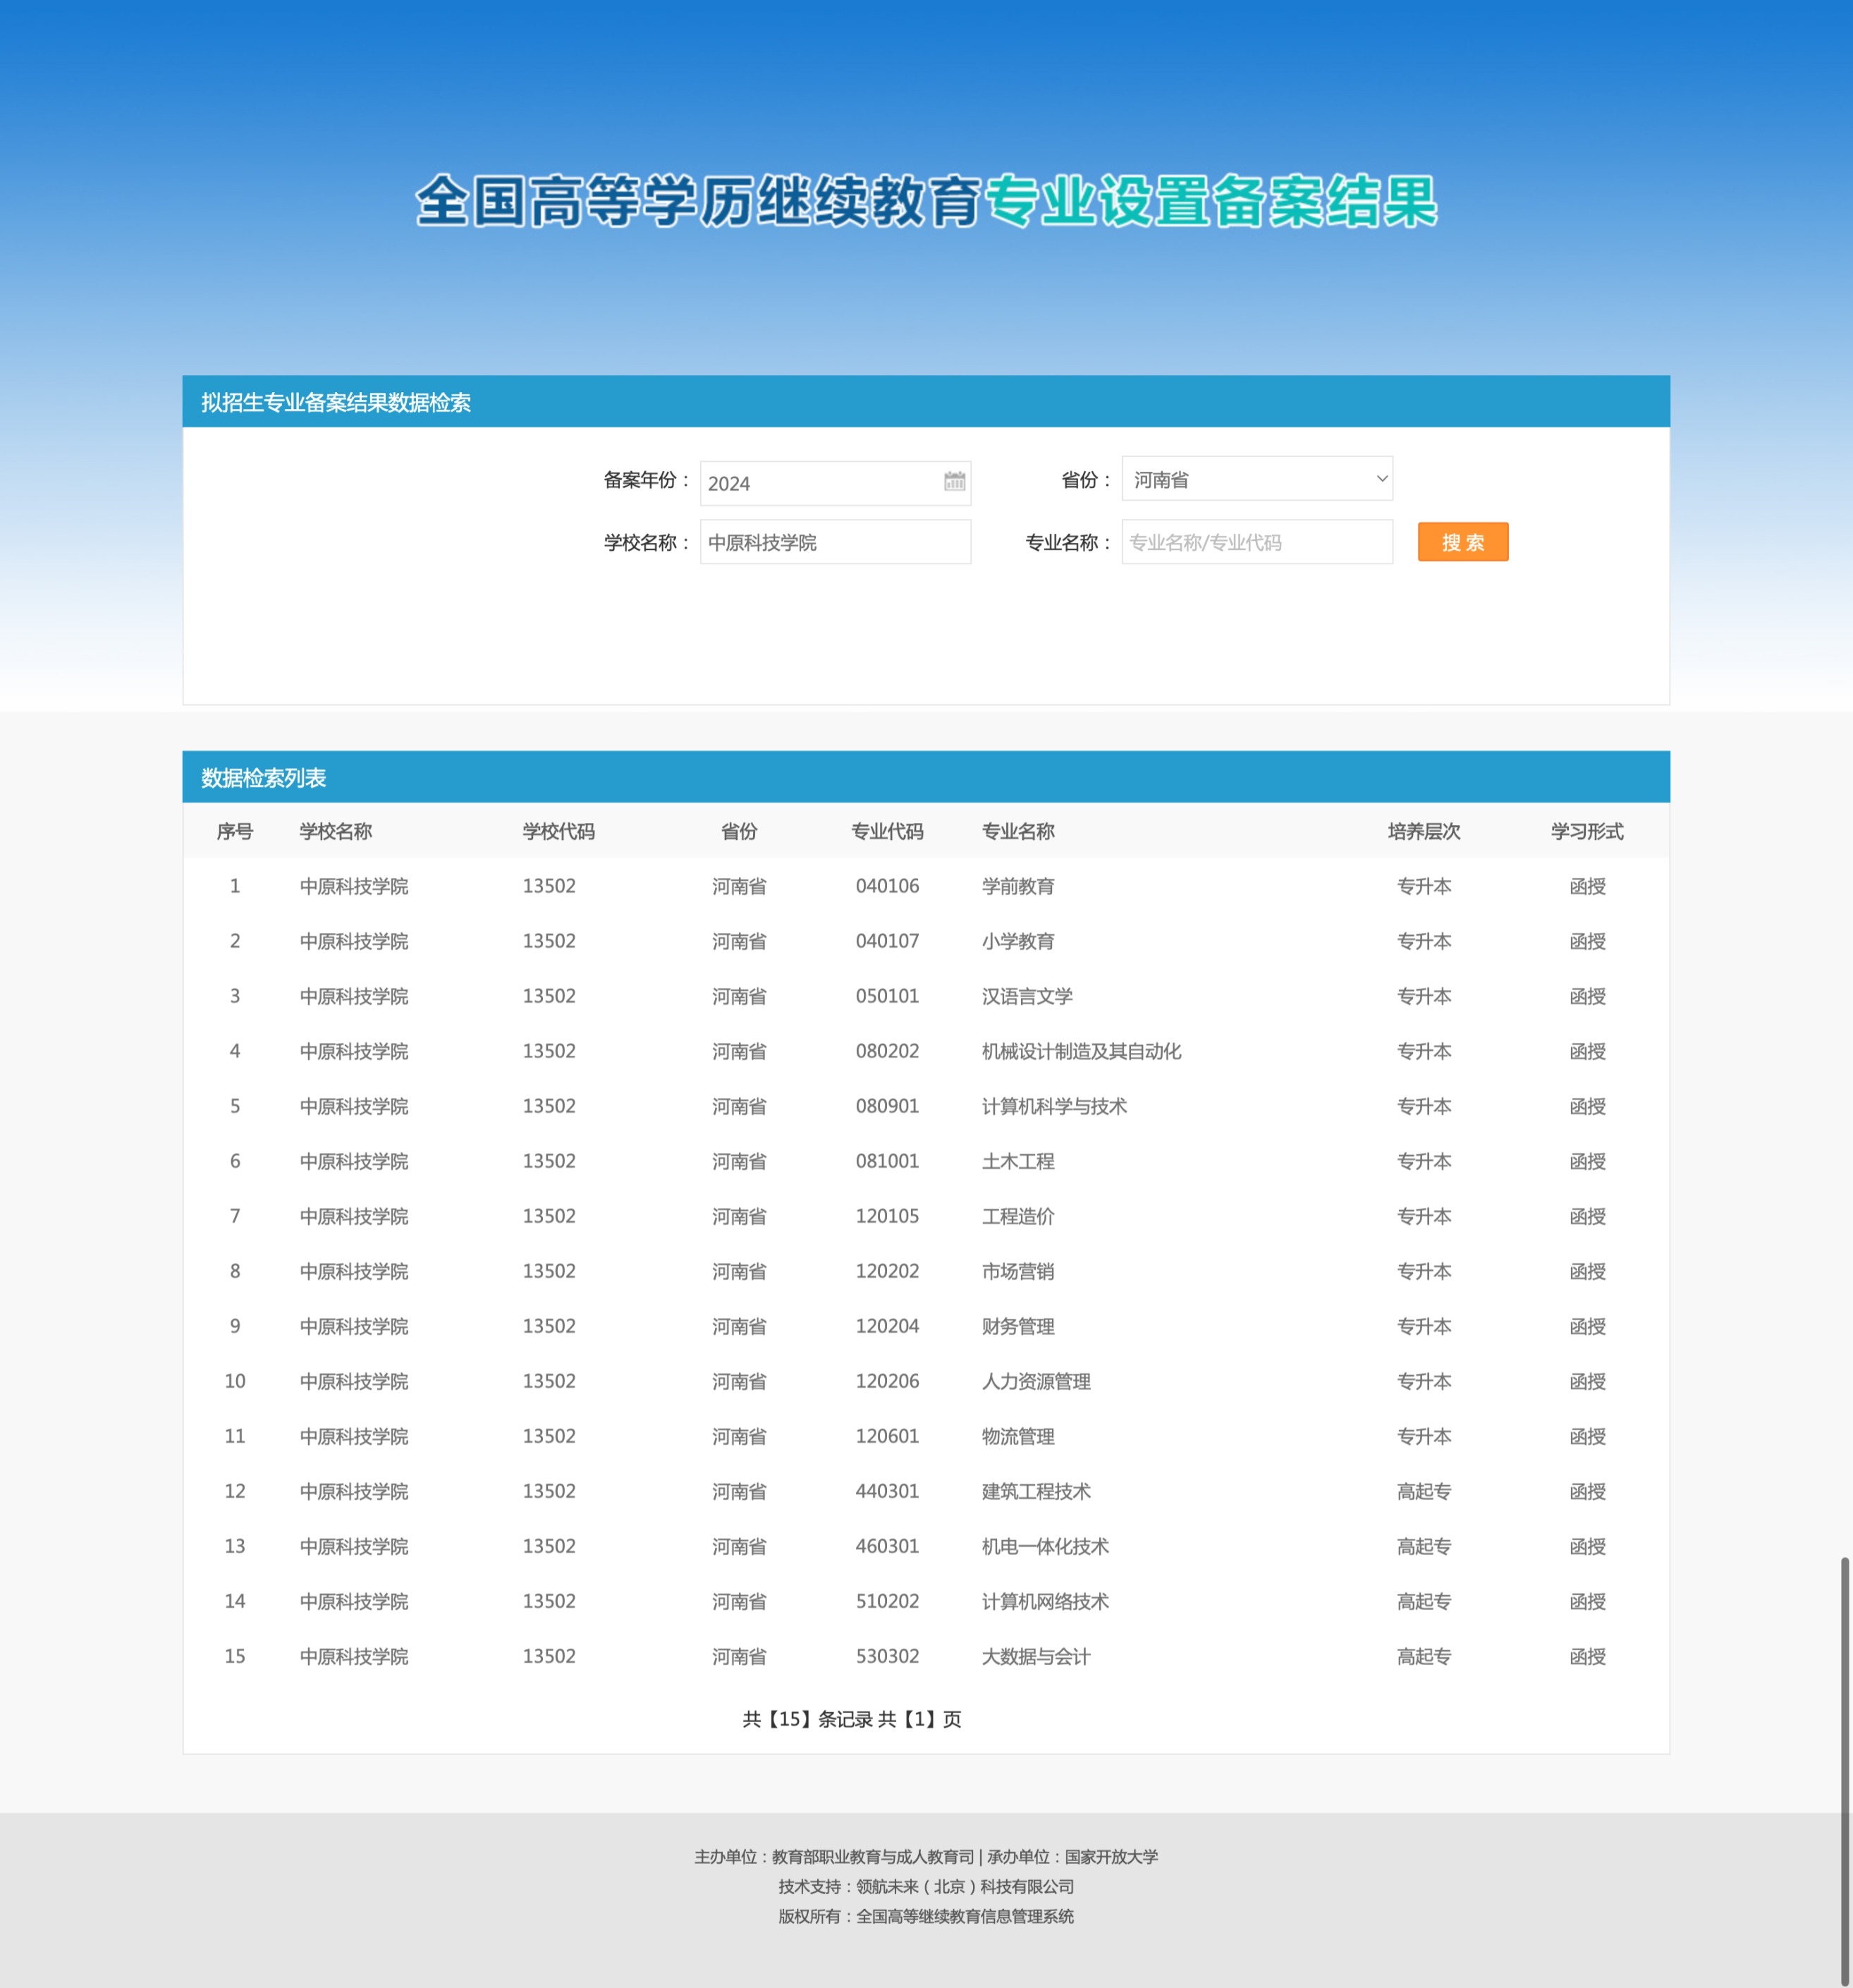
Task: Click major code 120202
Action: click(x=887, y=1271)
